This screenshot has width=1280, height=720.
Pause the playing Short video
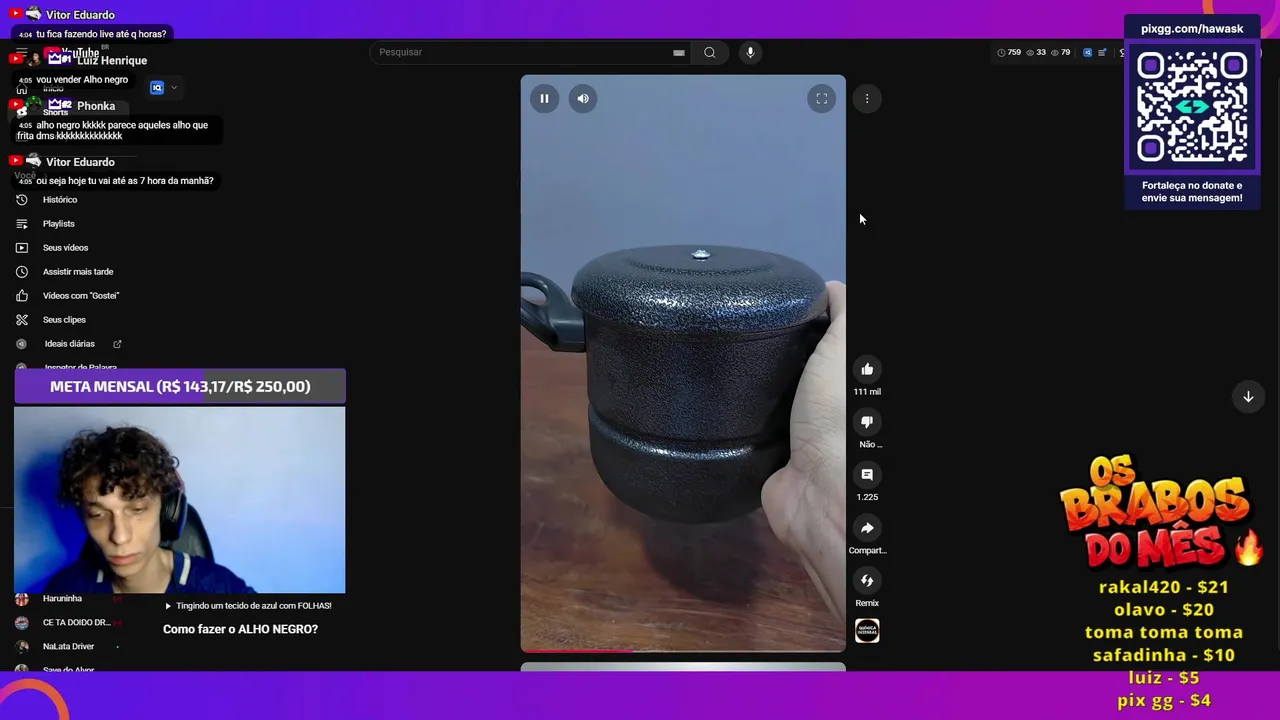coord(544,98)
